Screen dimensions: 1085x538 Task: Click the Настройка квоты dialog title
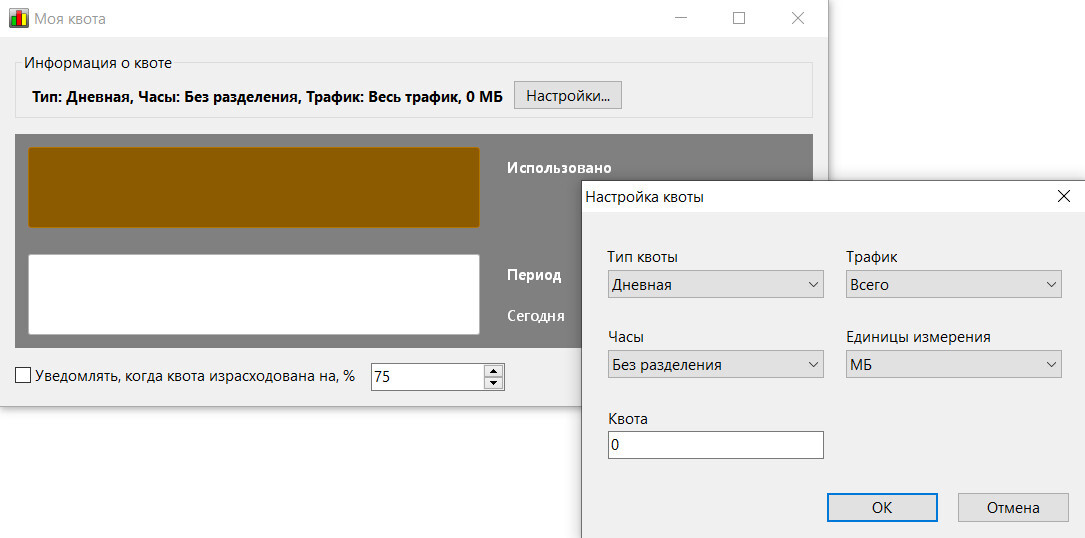[644, 197]
